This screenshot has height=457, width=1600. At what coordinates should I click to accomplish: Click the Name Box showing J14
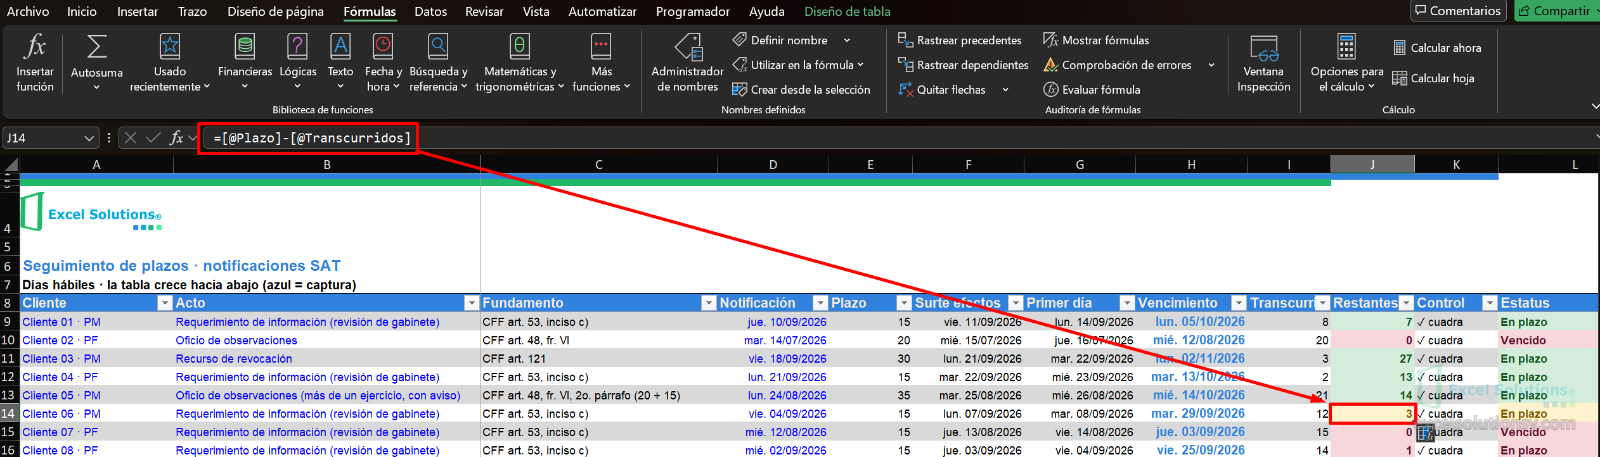(x=42, y=138)
